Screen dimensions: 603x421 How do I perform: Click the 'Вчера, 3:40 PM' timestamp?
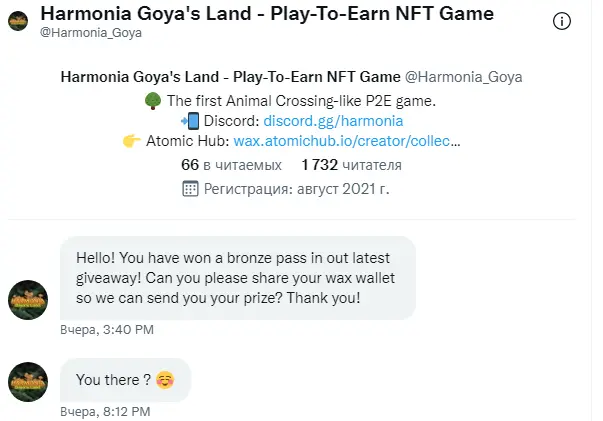tap(107, 330)
